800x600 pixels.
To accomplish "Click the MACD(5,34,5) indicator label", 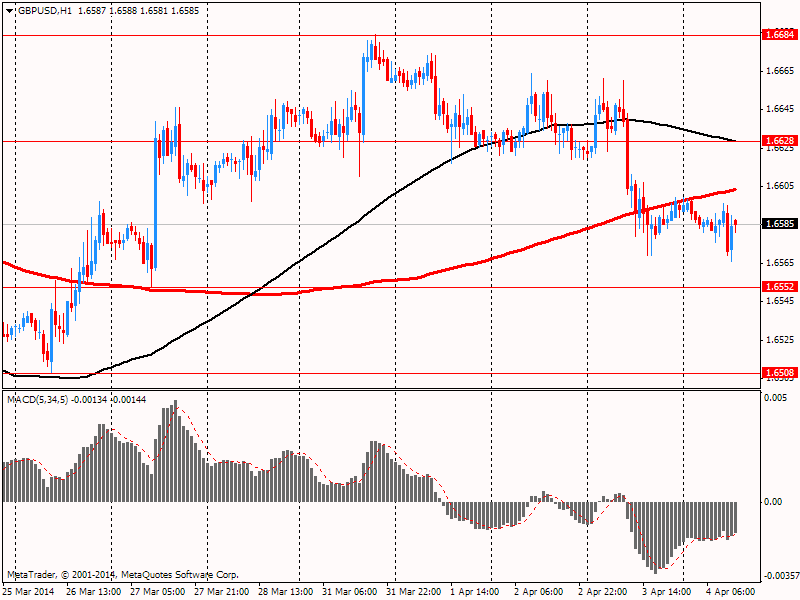I will coord(39,399).
